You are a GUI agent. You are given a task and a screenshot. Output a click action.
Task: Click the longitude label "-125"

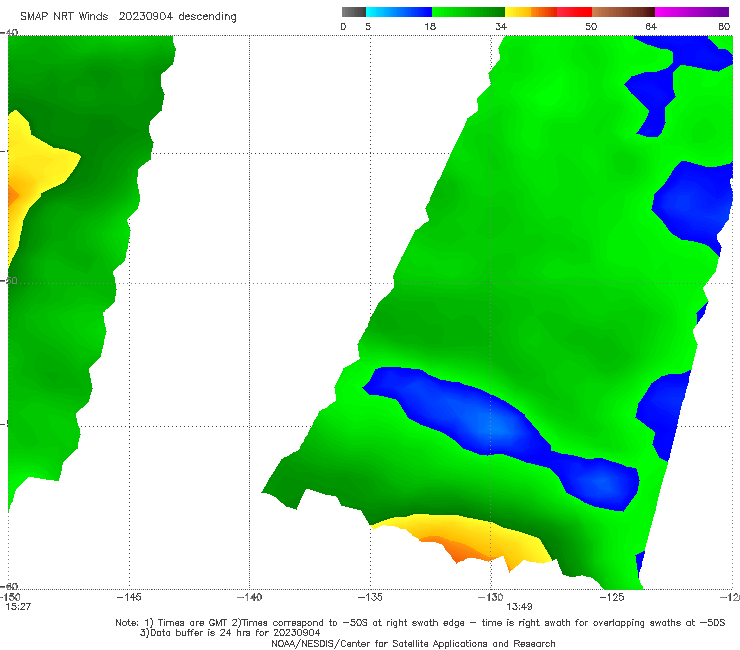(612, 597)
